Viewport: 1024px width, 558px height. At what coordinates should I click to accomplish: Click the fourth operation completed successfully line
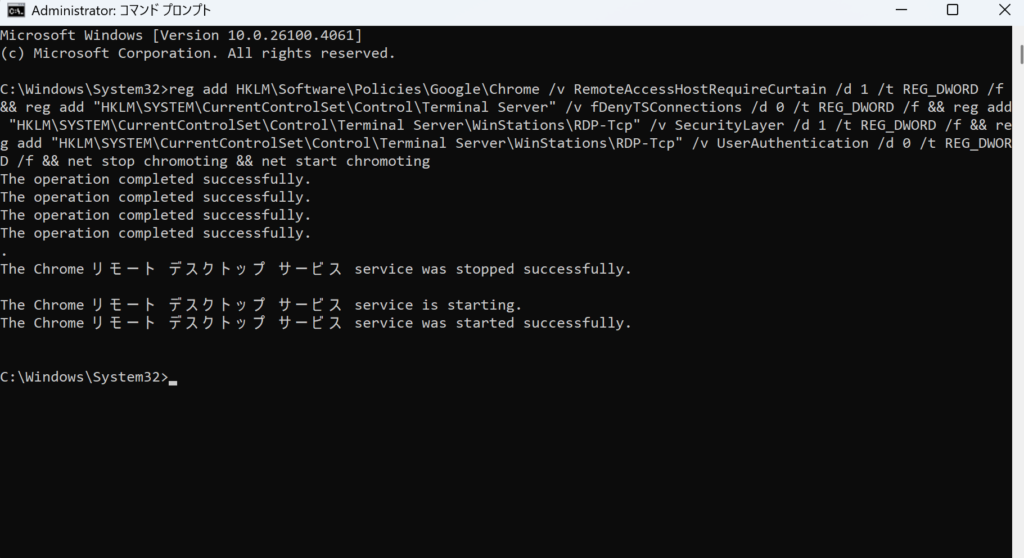pyautogui.click(x=155, y=233)
